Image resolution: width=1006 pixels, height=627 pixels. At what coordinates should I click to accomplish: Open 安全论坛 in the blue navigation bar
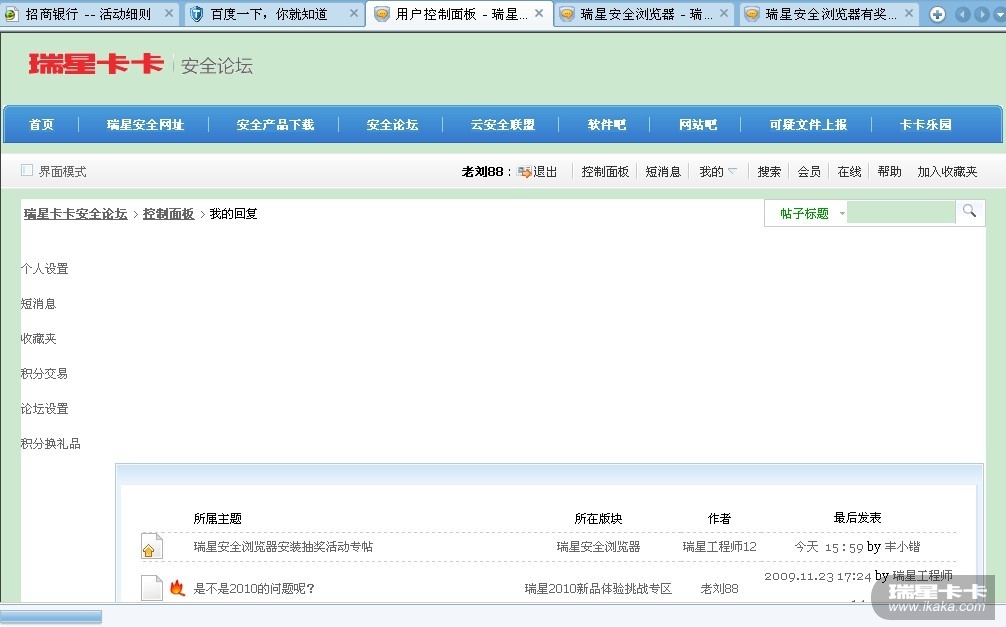pyautogui.click(x=392, y=125)
